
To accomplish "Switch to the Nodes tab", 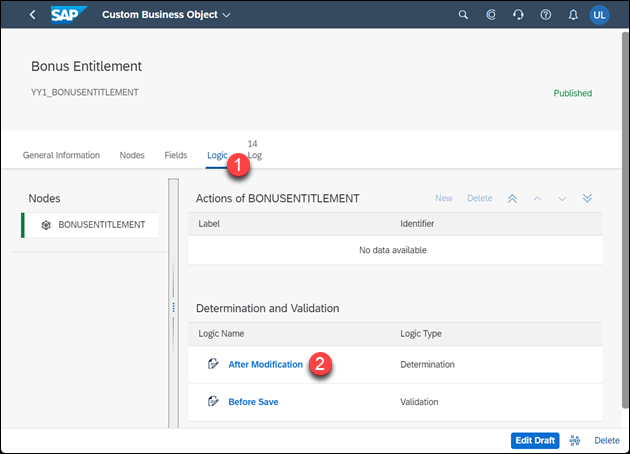I will [132, 155].
